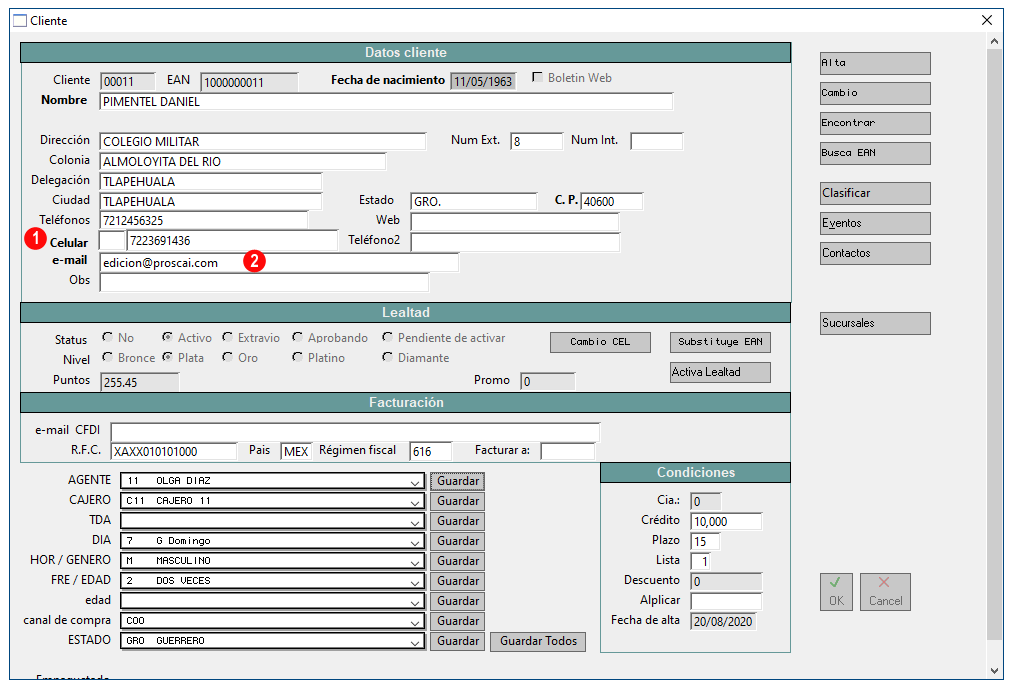1013x688 pixels.
Task: Click the OK green checkmark button
Action: (x=836, y=592)
